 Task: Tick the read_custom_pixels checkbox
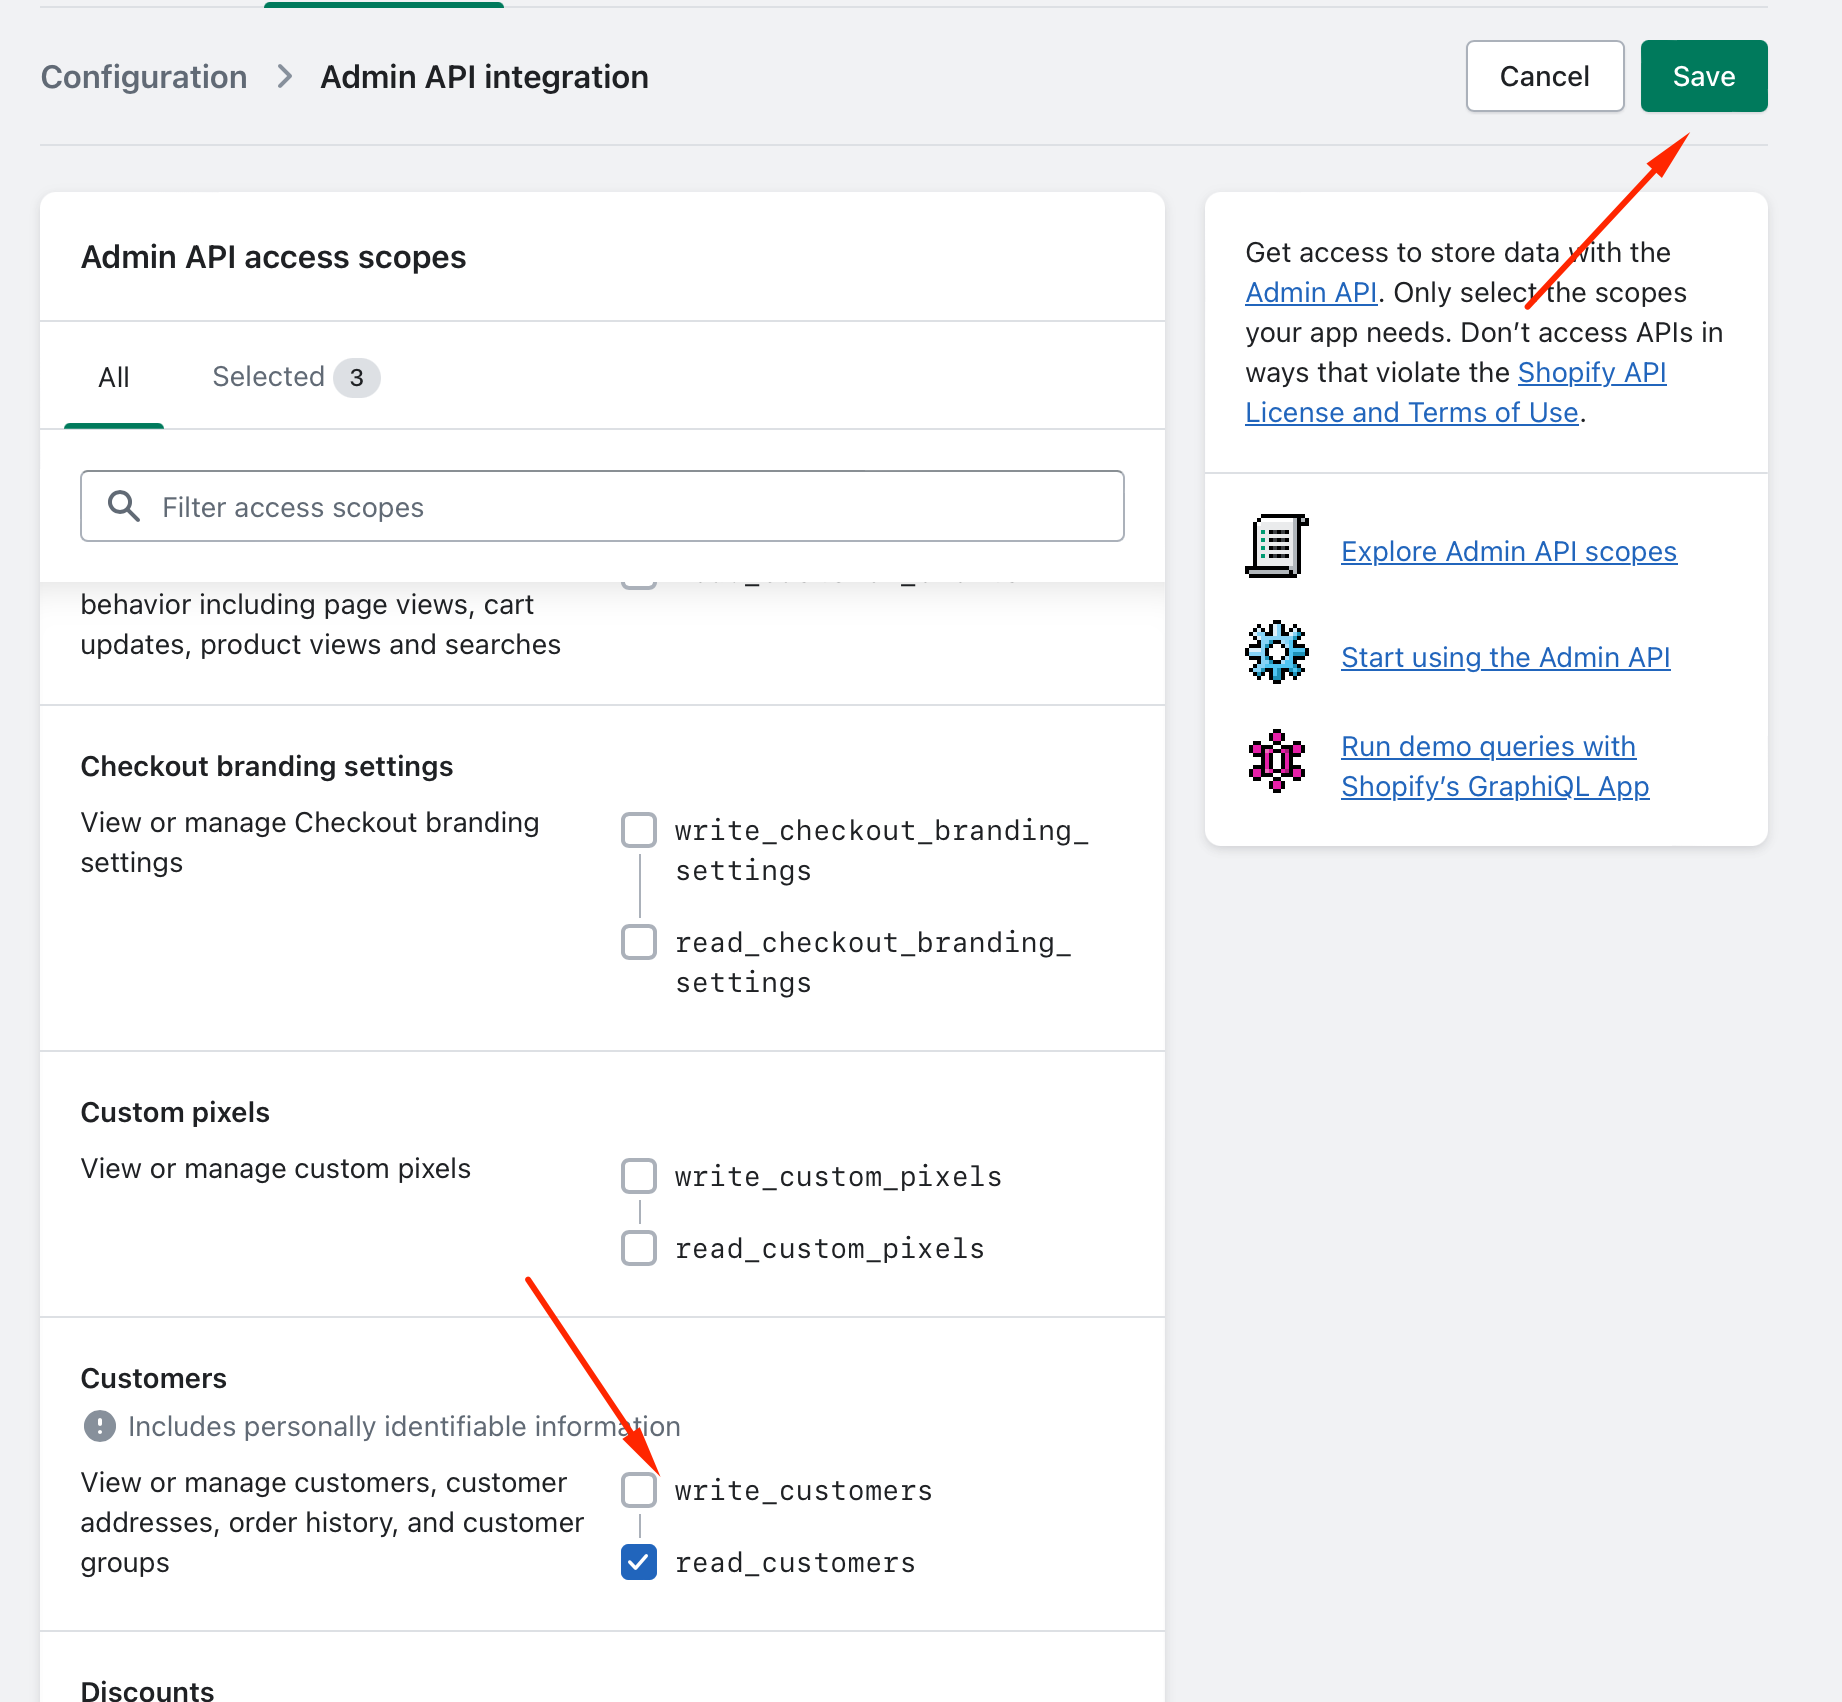(x=639, y=1248)
